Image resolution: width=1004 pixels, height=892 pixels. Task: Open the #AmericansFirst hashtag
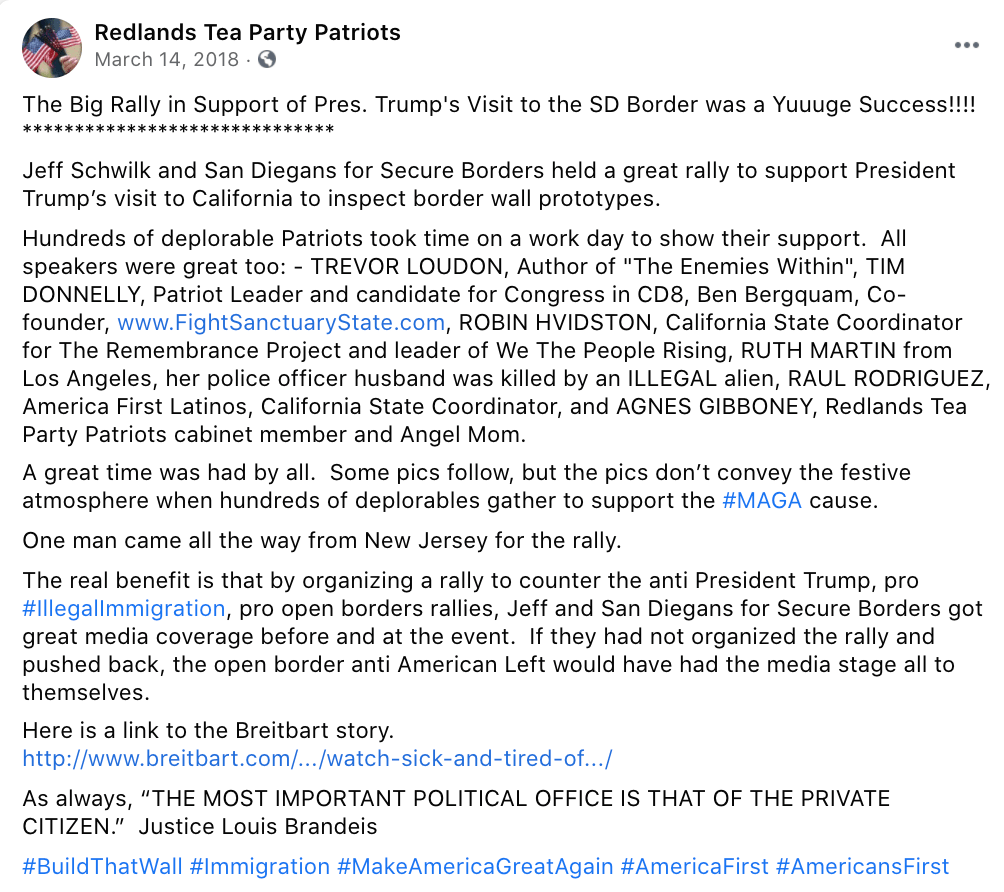[x=862, y=866]
